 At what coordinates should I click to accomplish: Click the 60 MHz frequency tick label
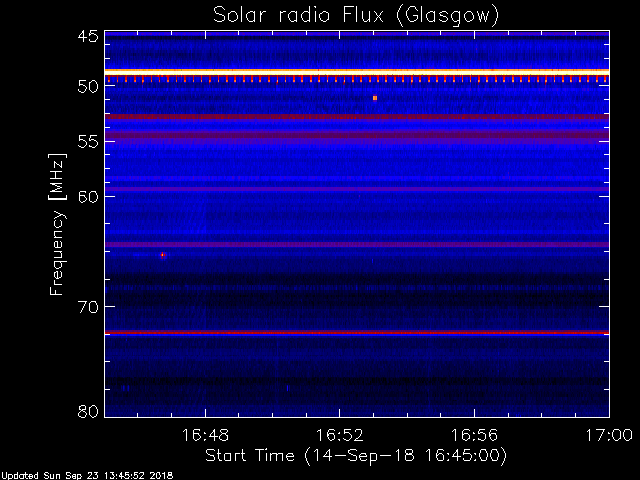pos(88,196)
